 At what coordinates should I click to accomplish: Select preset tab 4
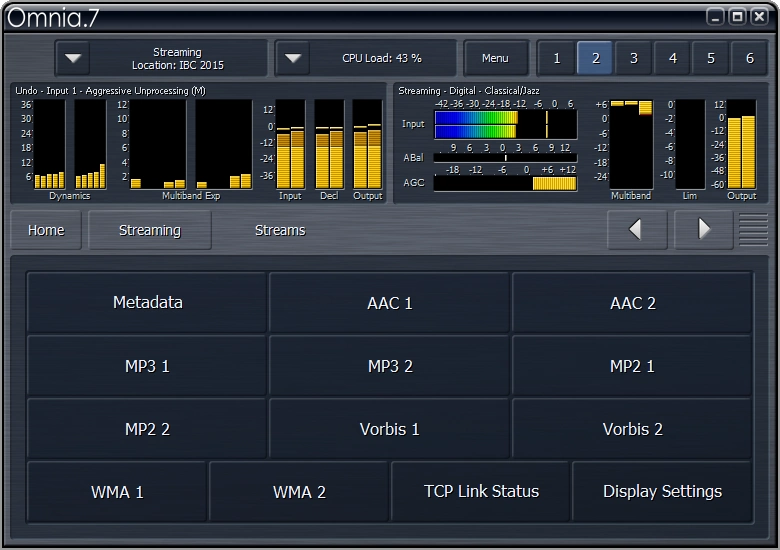[x=672, y=58]
